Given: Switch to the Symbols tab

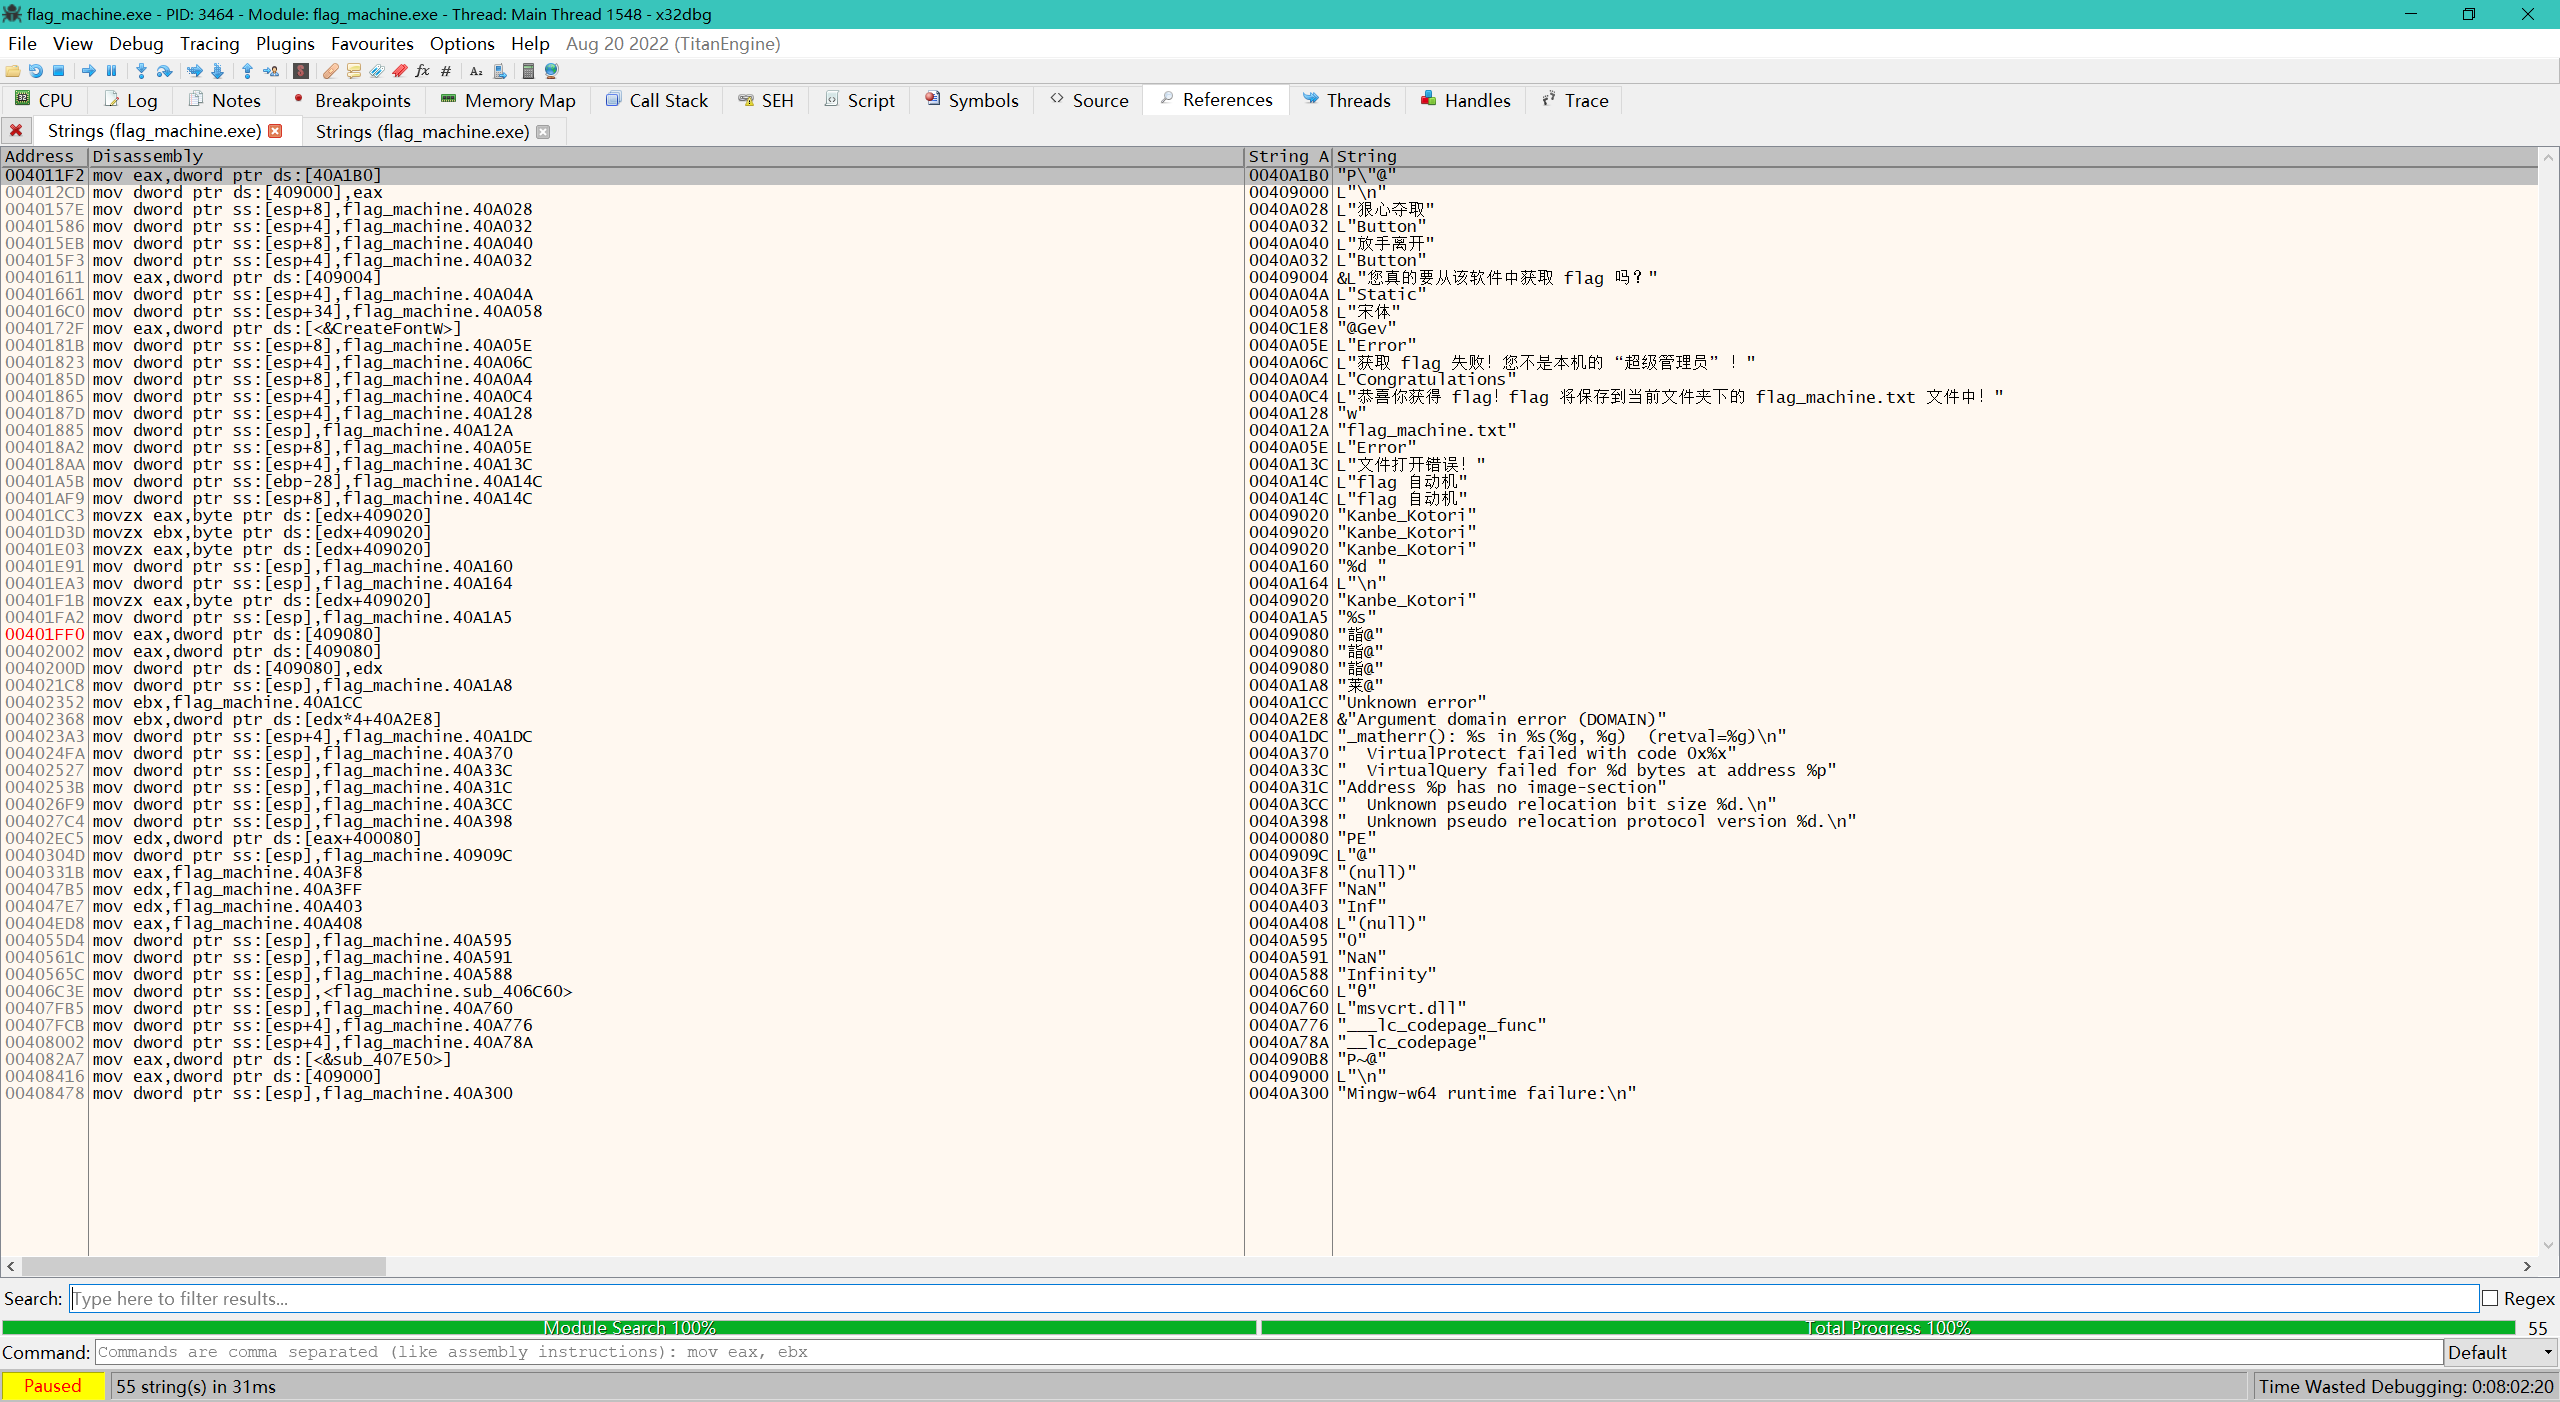Looking at the screenshot, I should coord(972,100).
